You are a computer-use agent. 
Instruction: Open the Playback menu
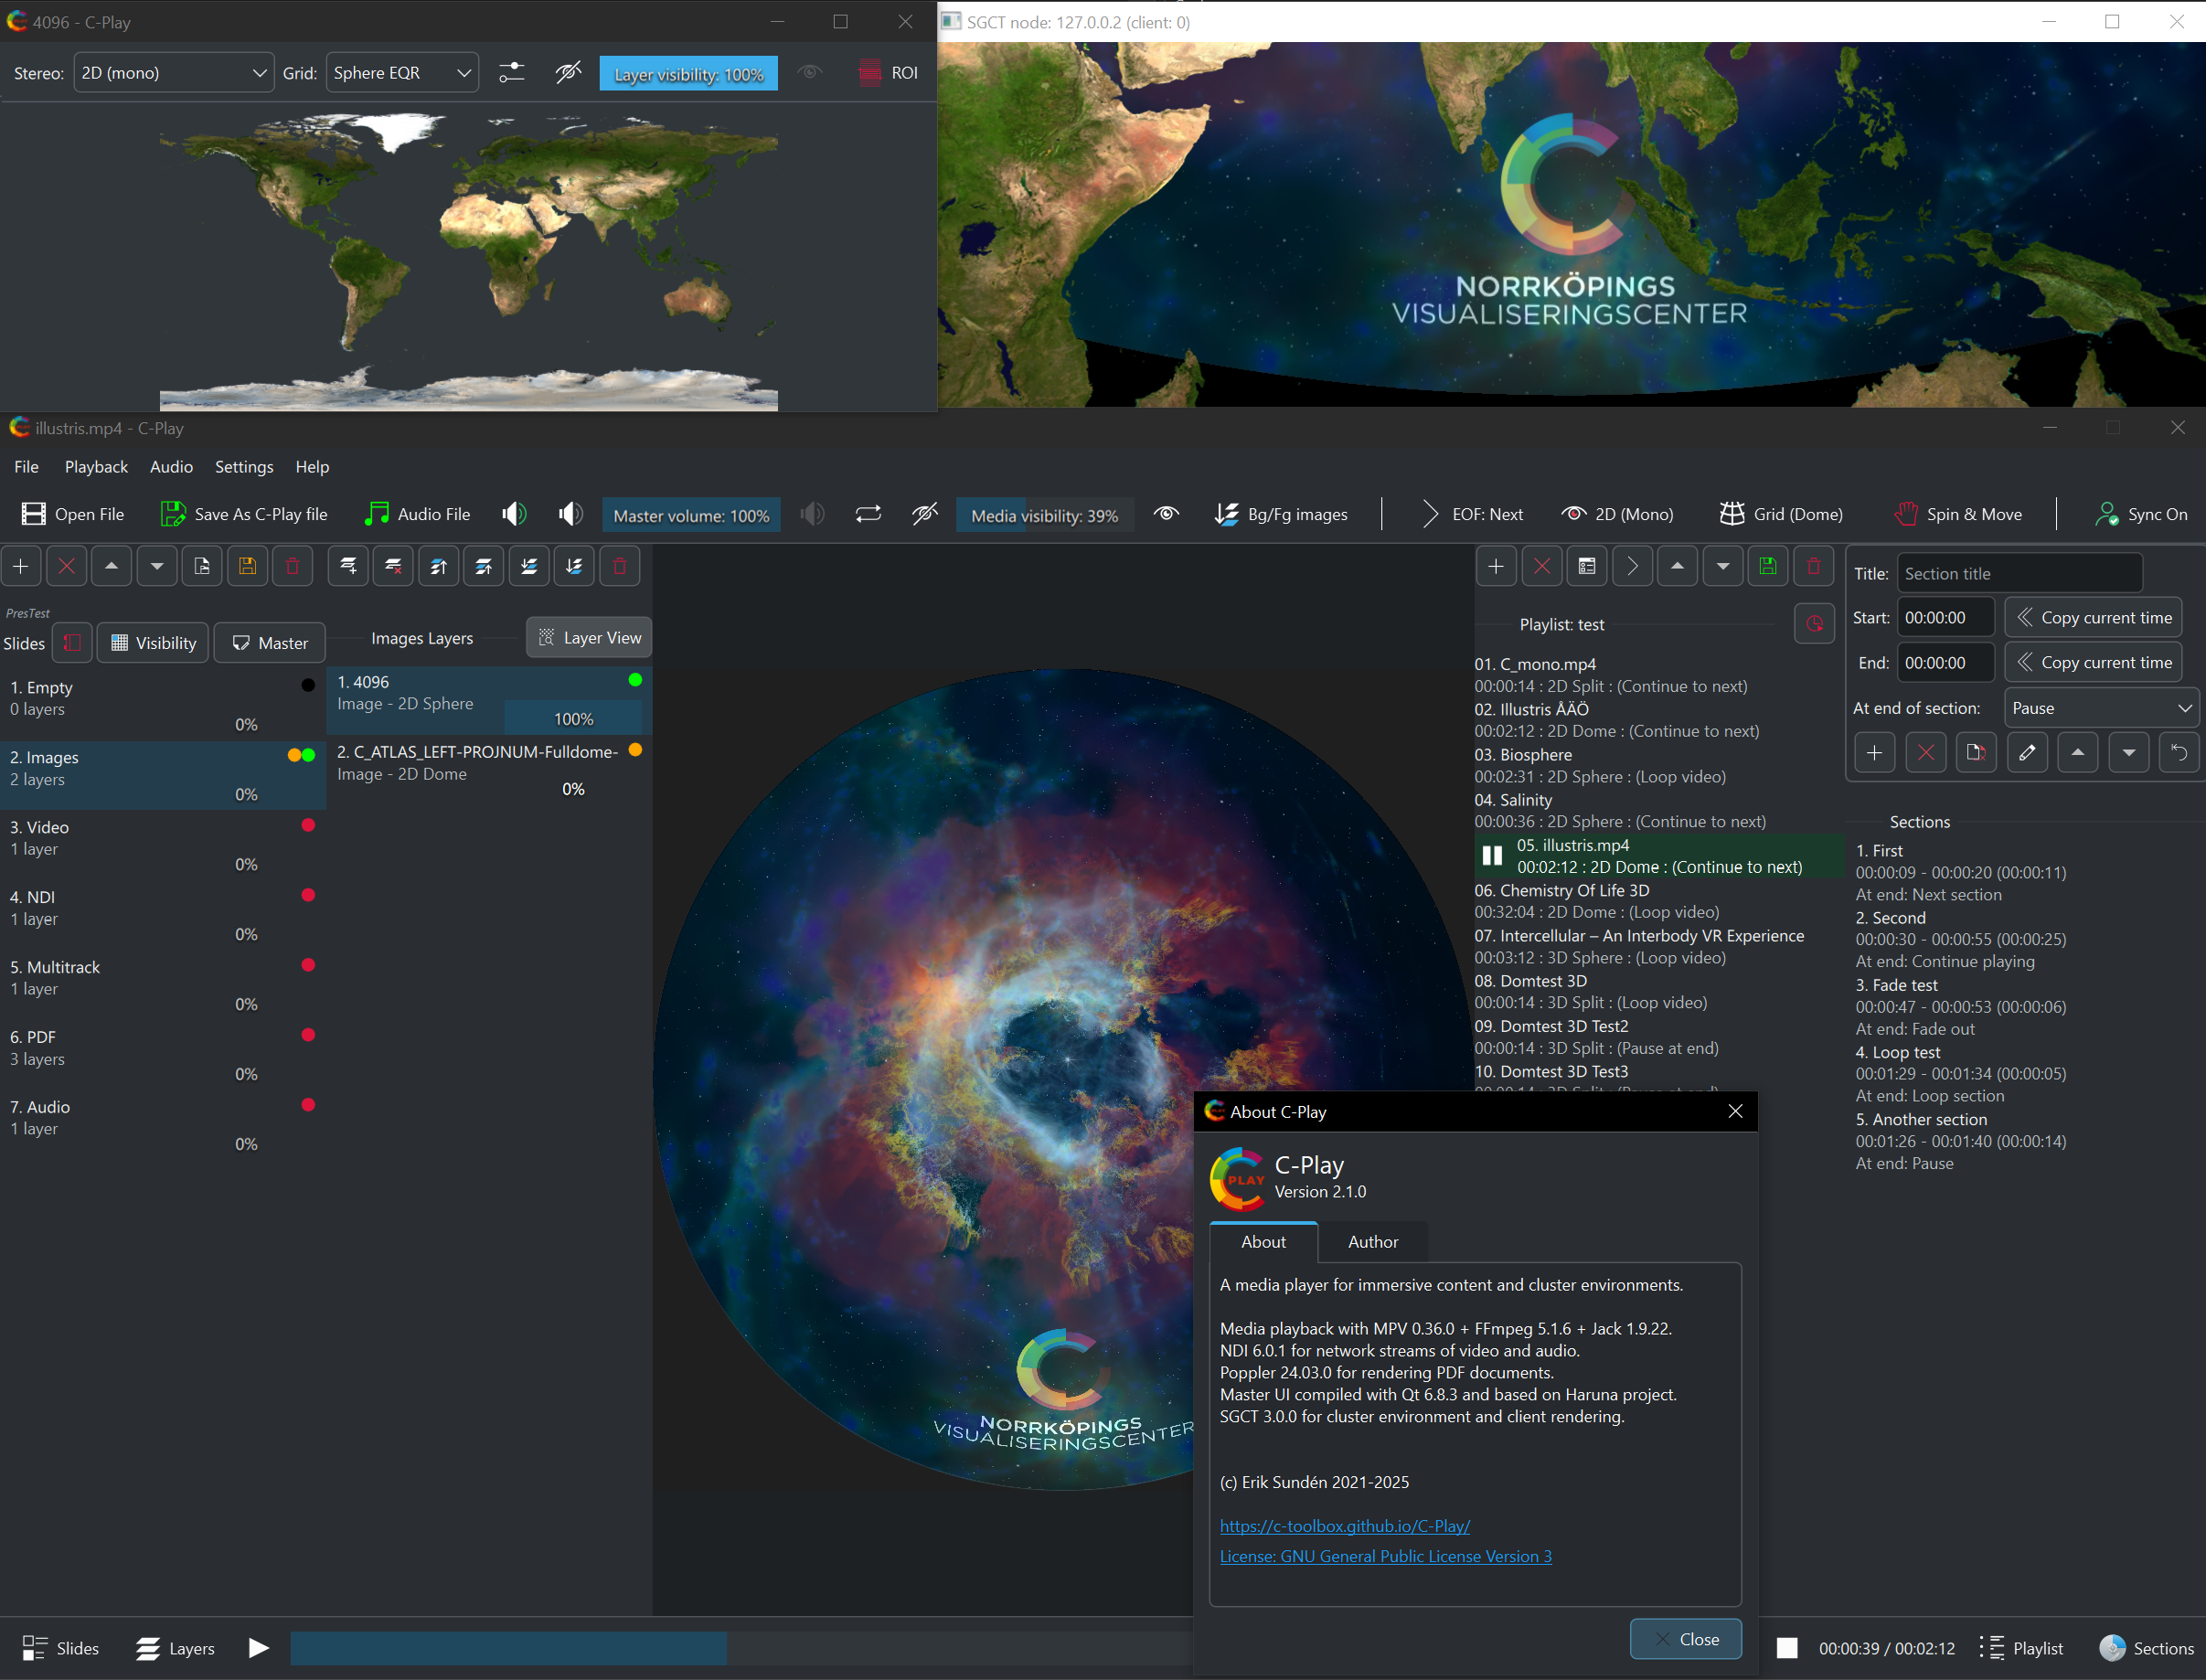(96, 467)
